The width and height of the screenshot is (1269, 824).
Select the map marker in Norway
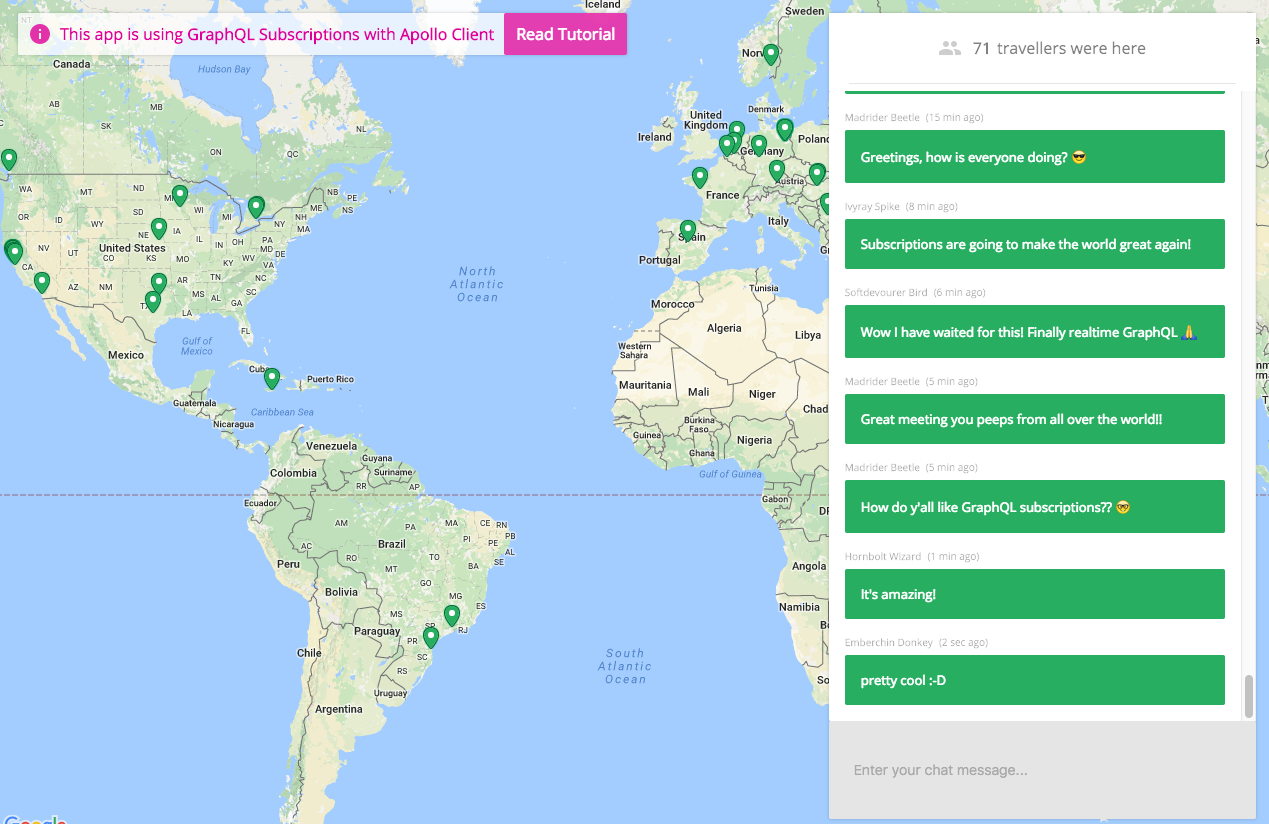click(x=770, y=55)
